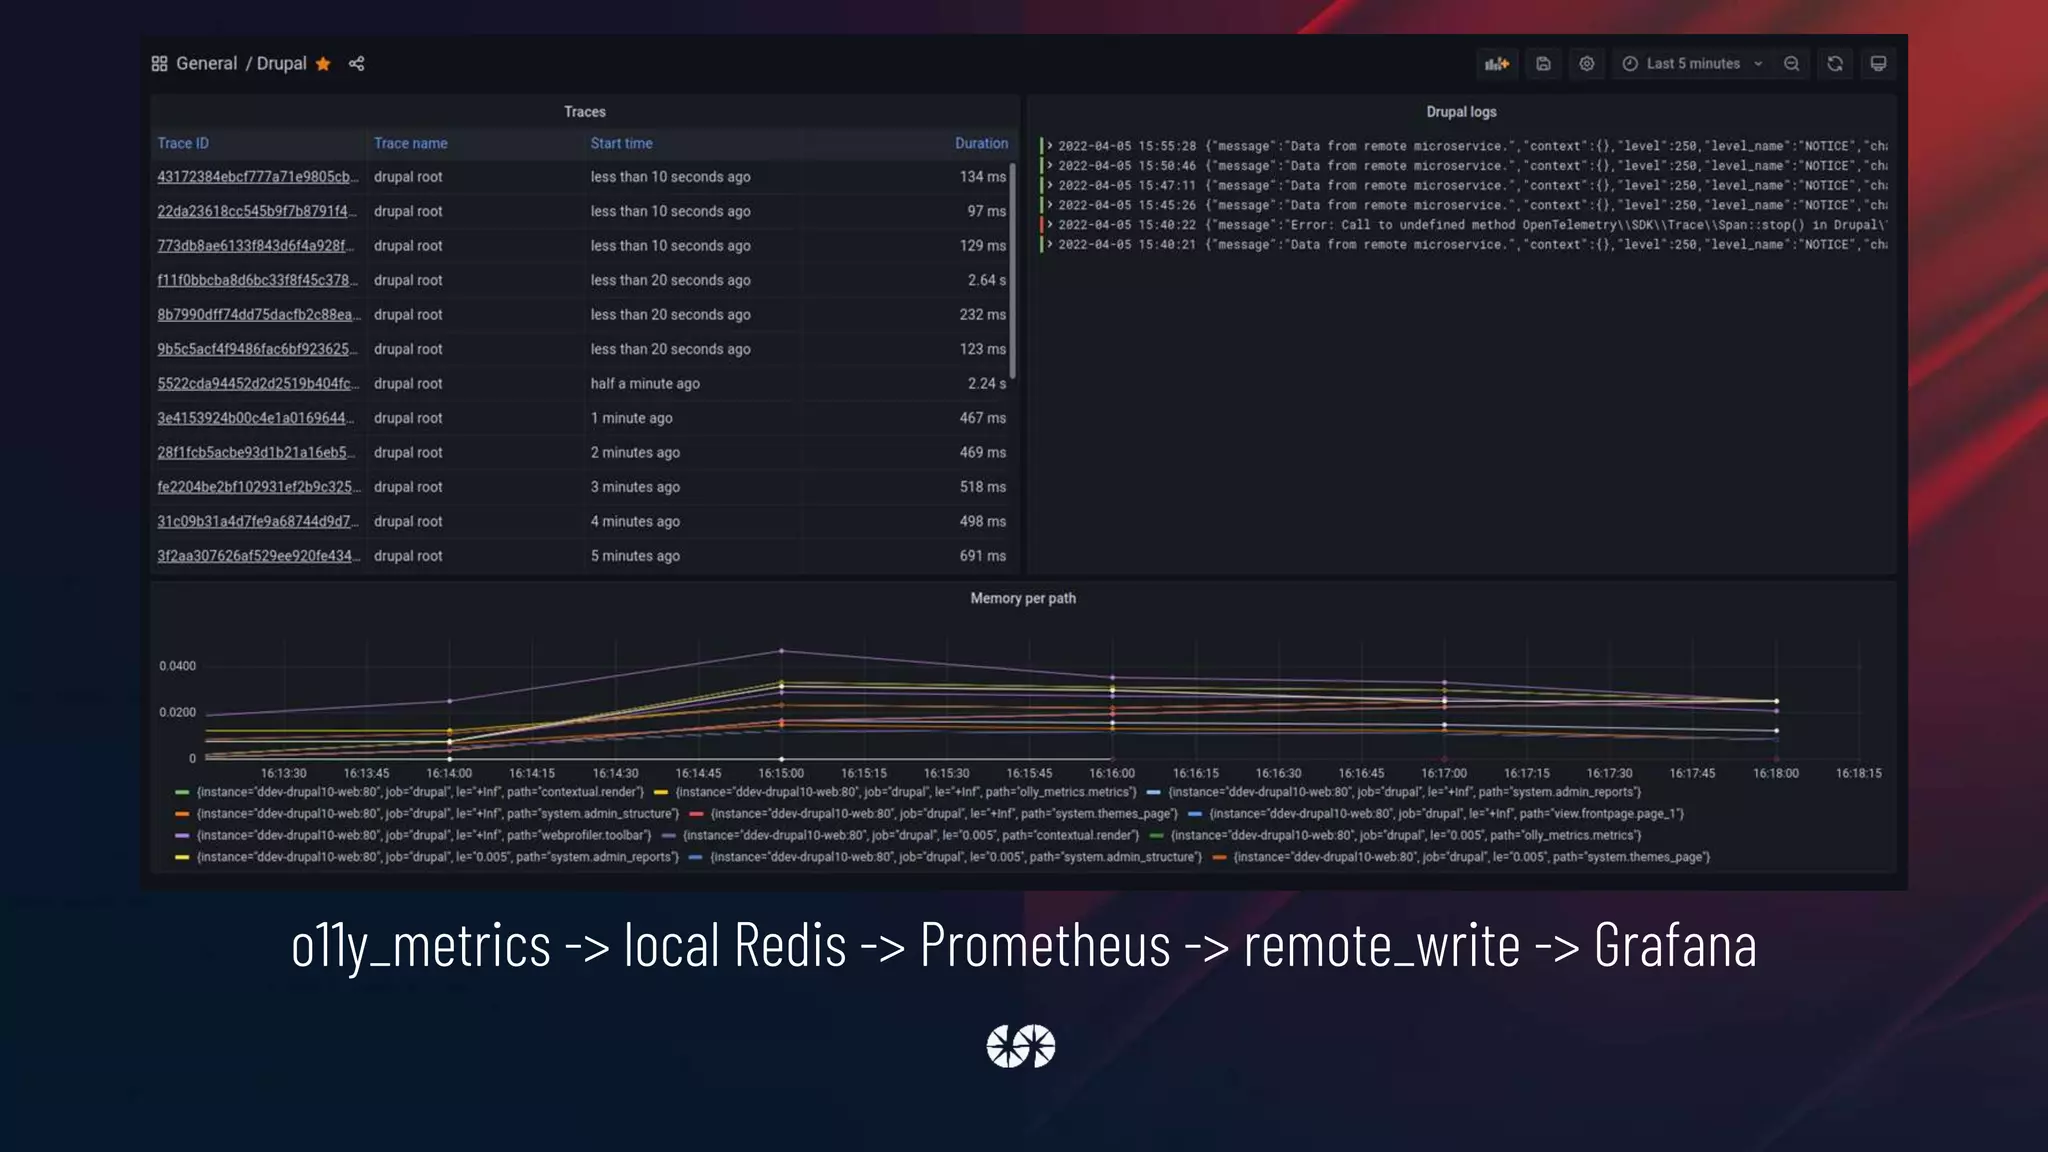Open trace 3e4153924b00c4e1a0169644
Viewport: 2048px width, 1152px height.
click(x=256, y=418)
